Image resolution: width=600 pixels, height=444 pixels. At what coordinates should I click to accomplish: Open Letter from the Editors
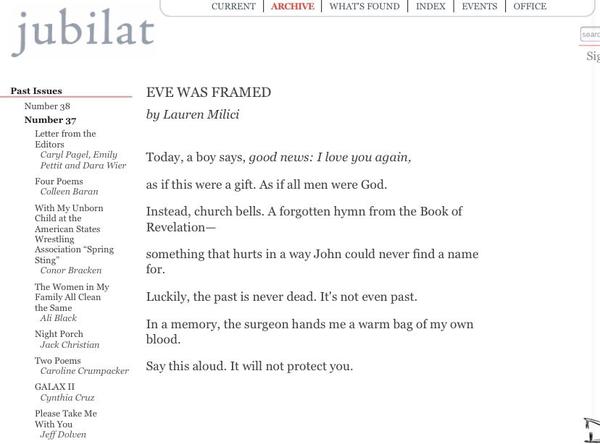pos(65,138)
